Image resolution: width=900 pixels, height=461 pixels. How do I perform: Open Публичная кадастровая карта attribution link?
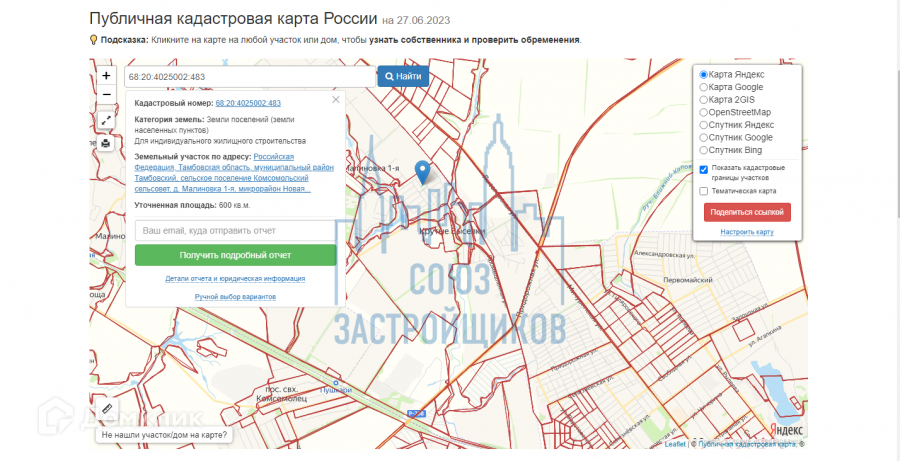point(747,444)
